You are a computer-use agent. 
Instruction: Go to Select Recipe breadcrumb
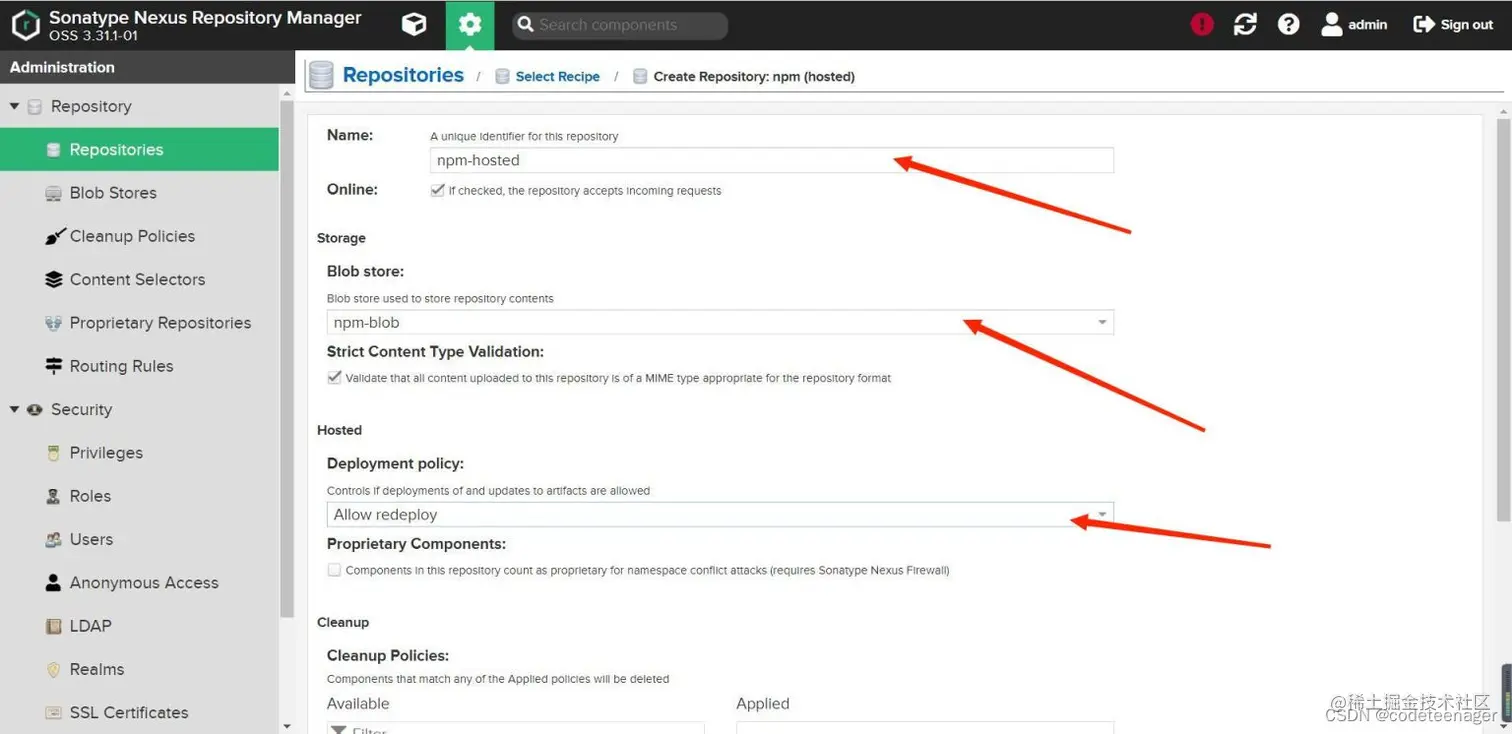(x=558, y=76)
